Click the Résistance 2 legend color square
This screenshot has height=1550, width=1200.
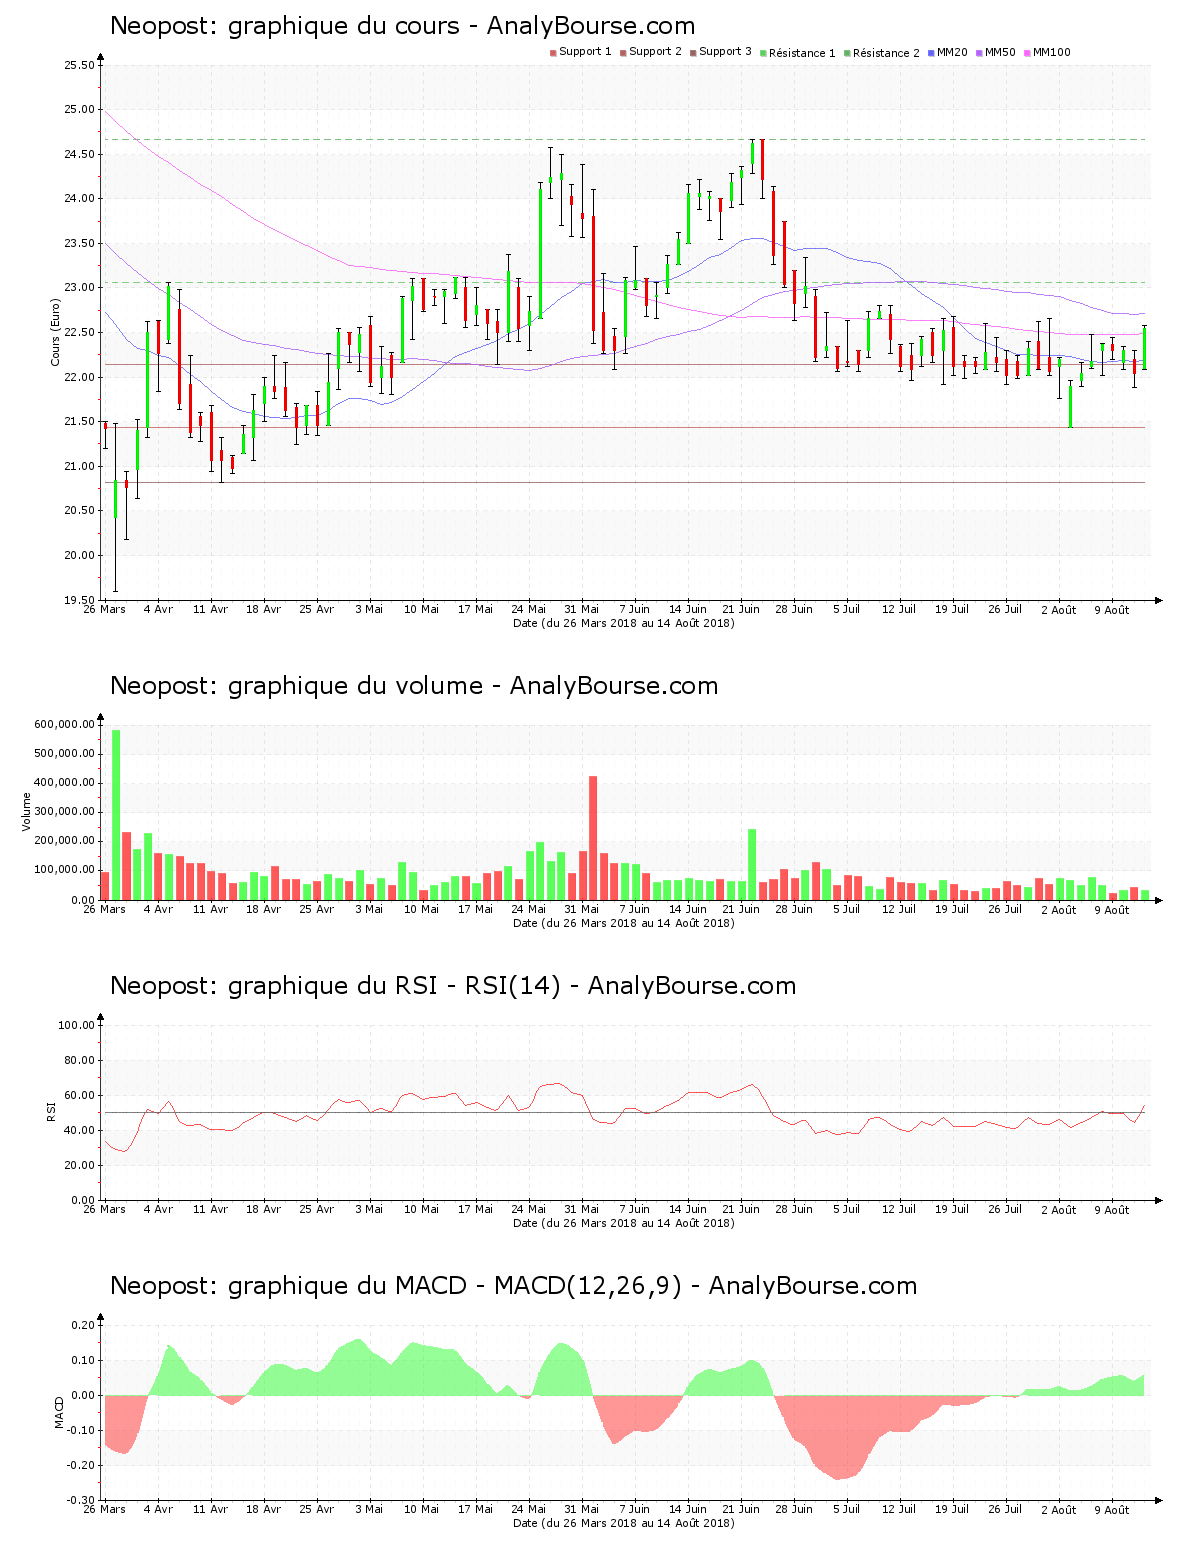847,53
